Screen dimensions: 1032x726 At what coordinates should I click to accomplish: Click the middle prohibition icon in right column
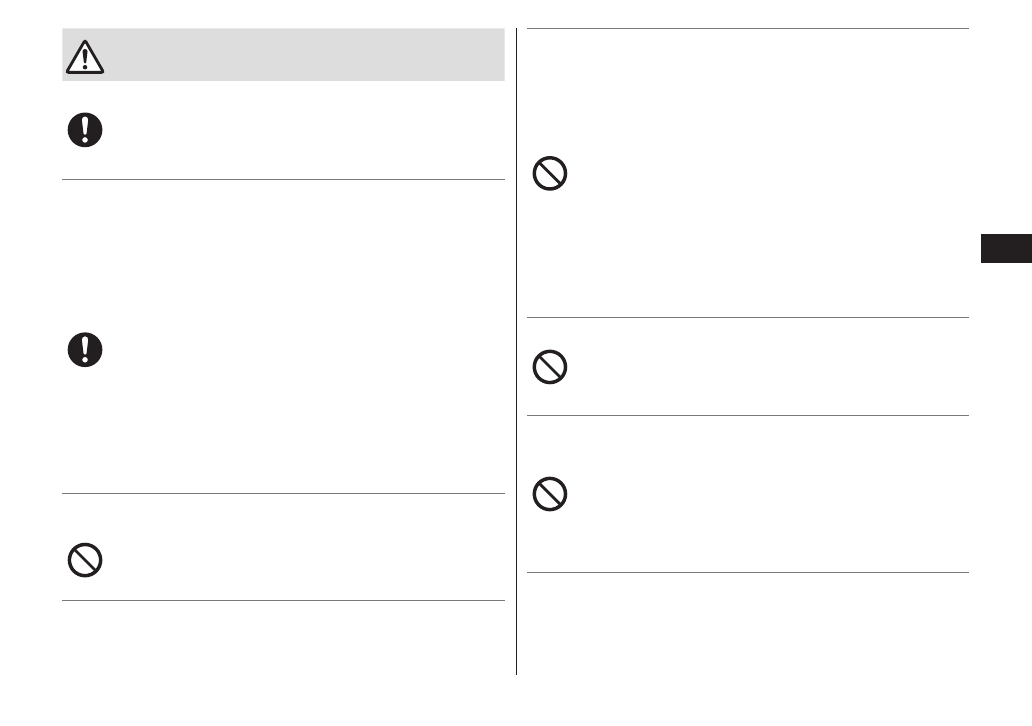click(550, 368)
